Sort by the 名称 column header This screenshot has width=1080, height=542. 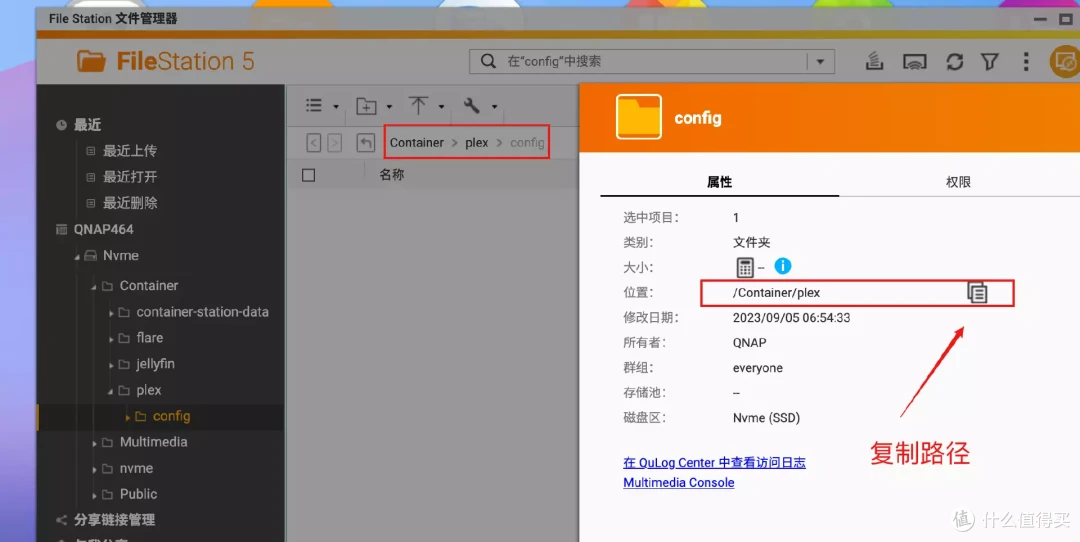click(391, 175)
